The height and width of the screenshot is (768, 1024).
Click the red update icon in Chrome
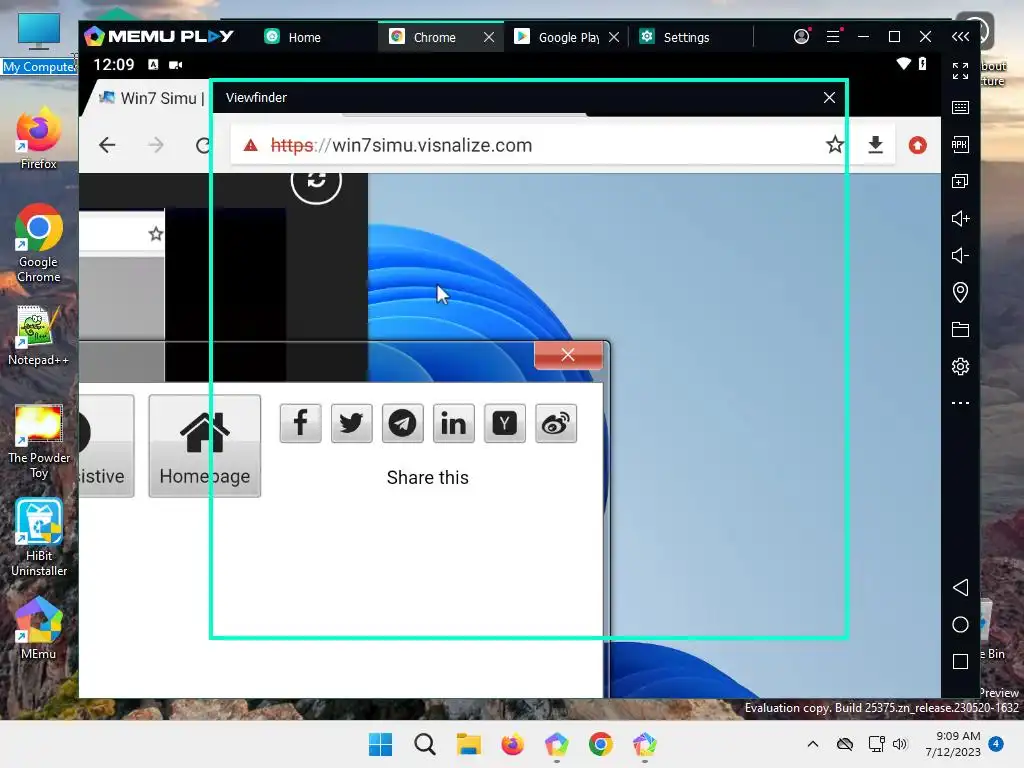coord(918,145)
